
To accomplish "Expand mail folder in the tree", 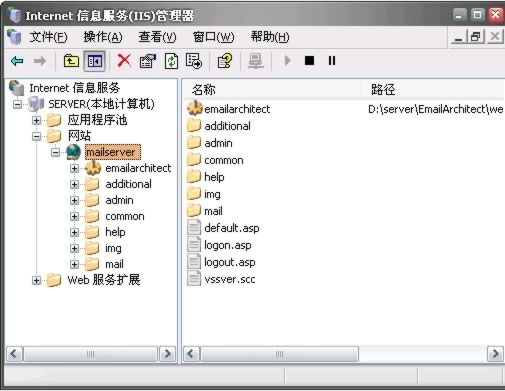I will tap(74, 264).
